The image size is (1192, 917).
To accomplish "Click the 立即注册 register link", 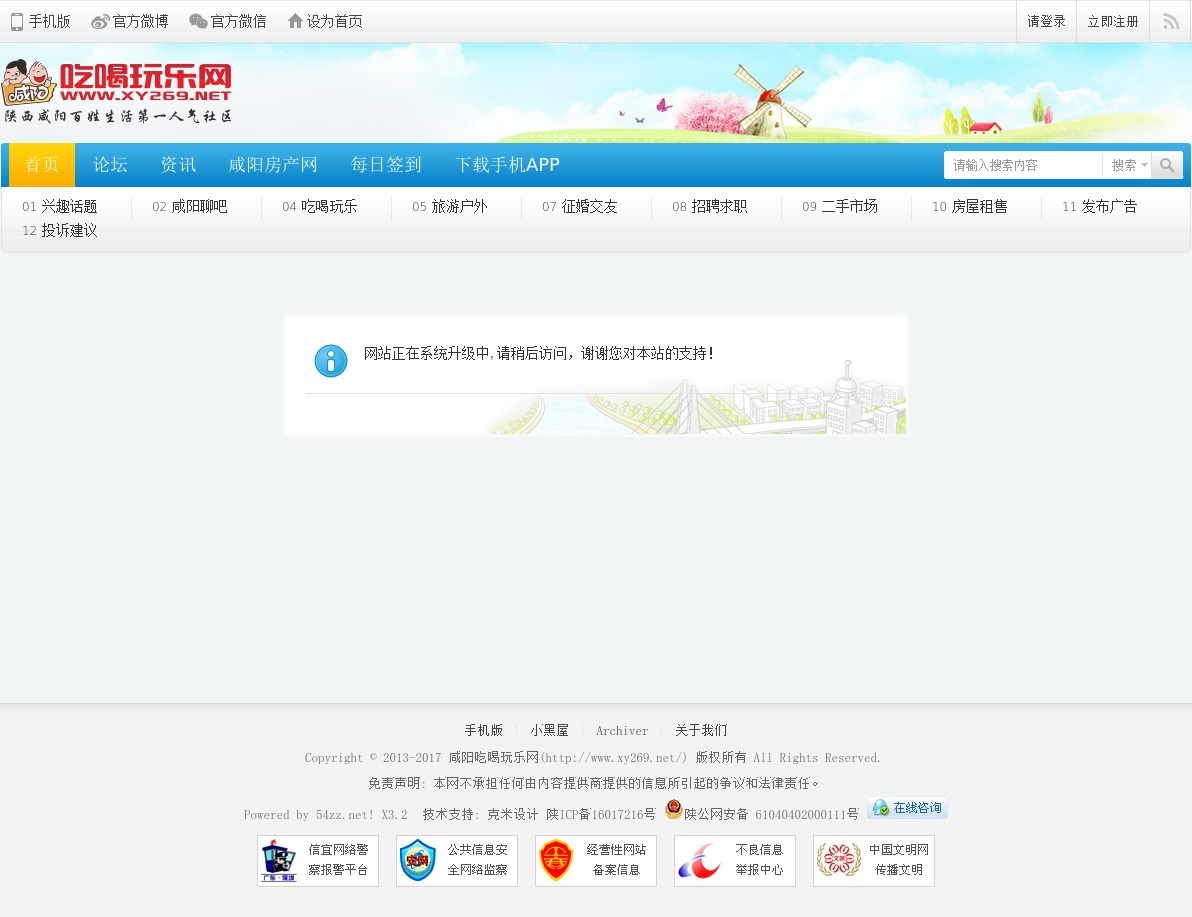I will click(1112, 21).
